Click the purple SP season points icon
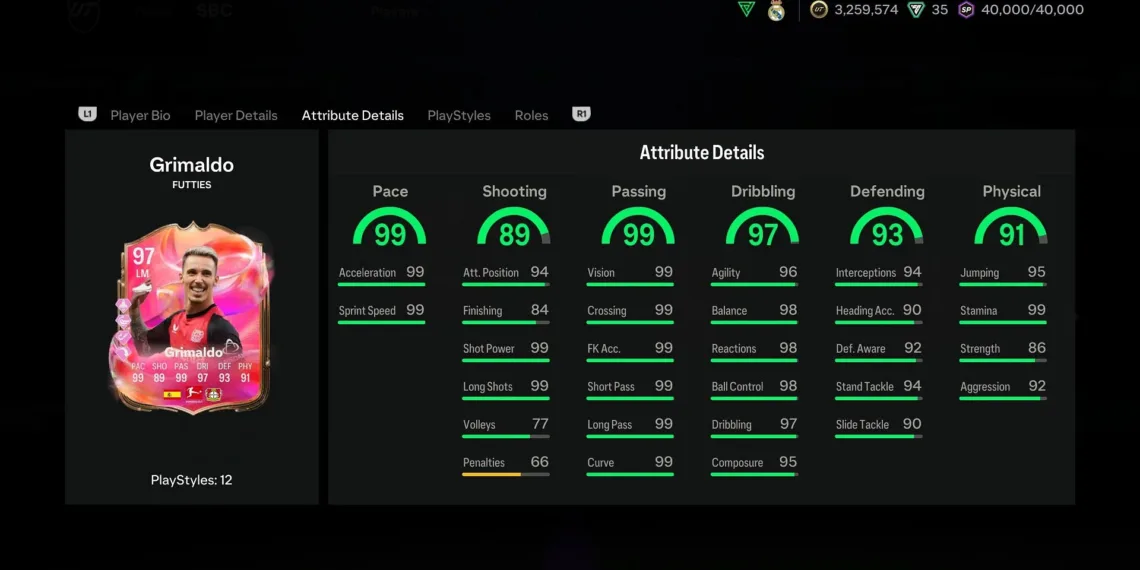Viewport: 1140px width, 570px height. (x=966, y=10)
